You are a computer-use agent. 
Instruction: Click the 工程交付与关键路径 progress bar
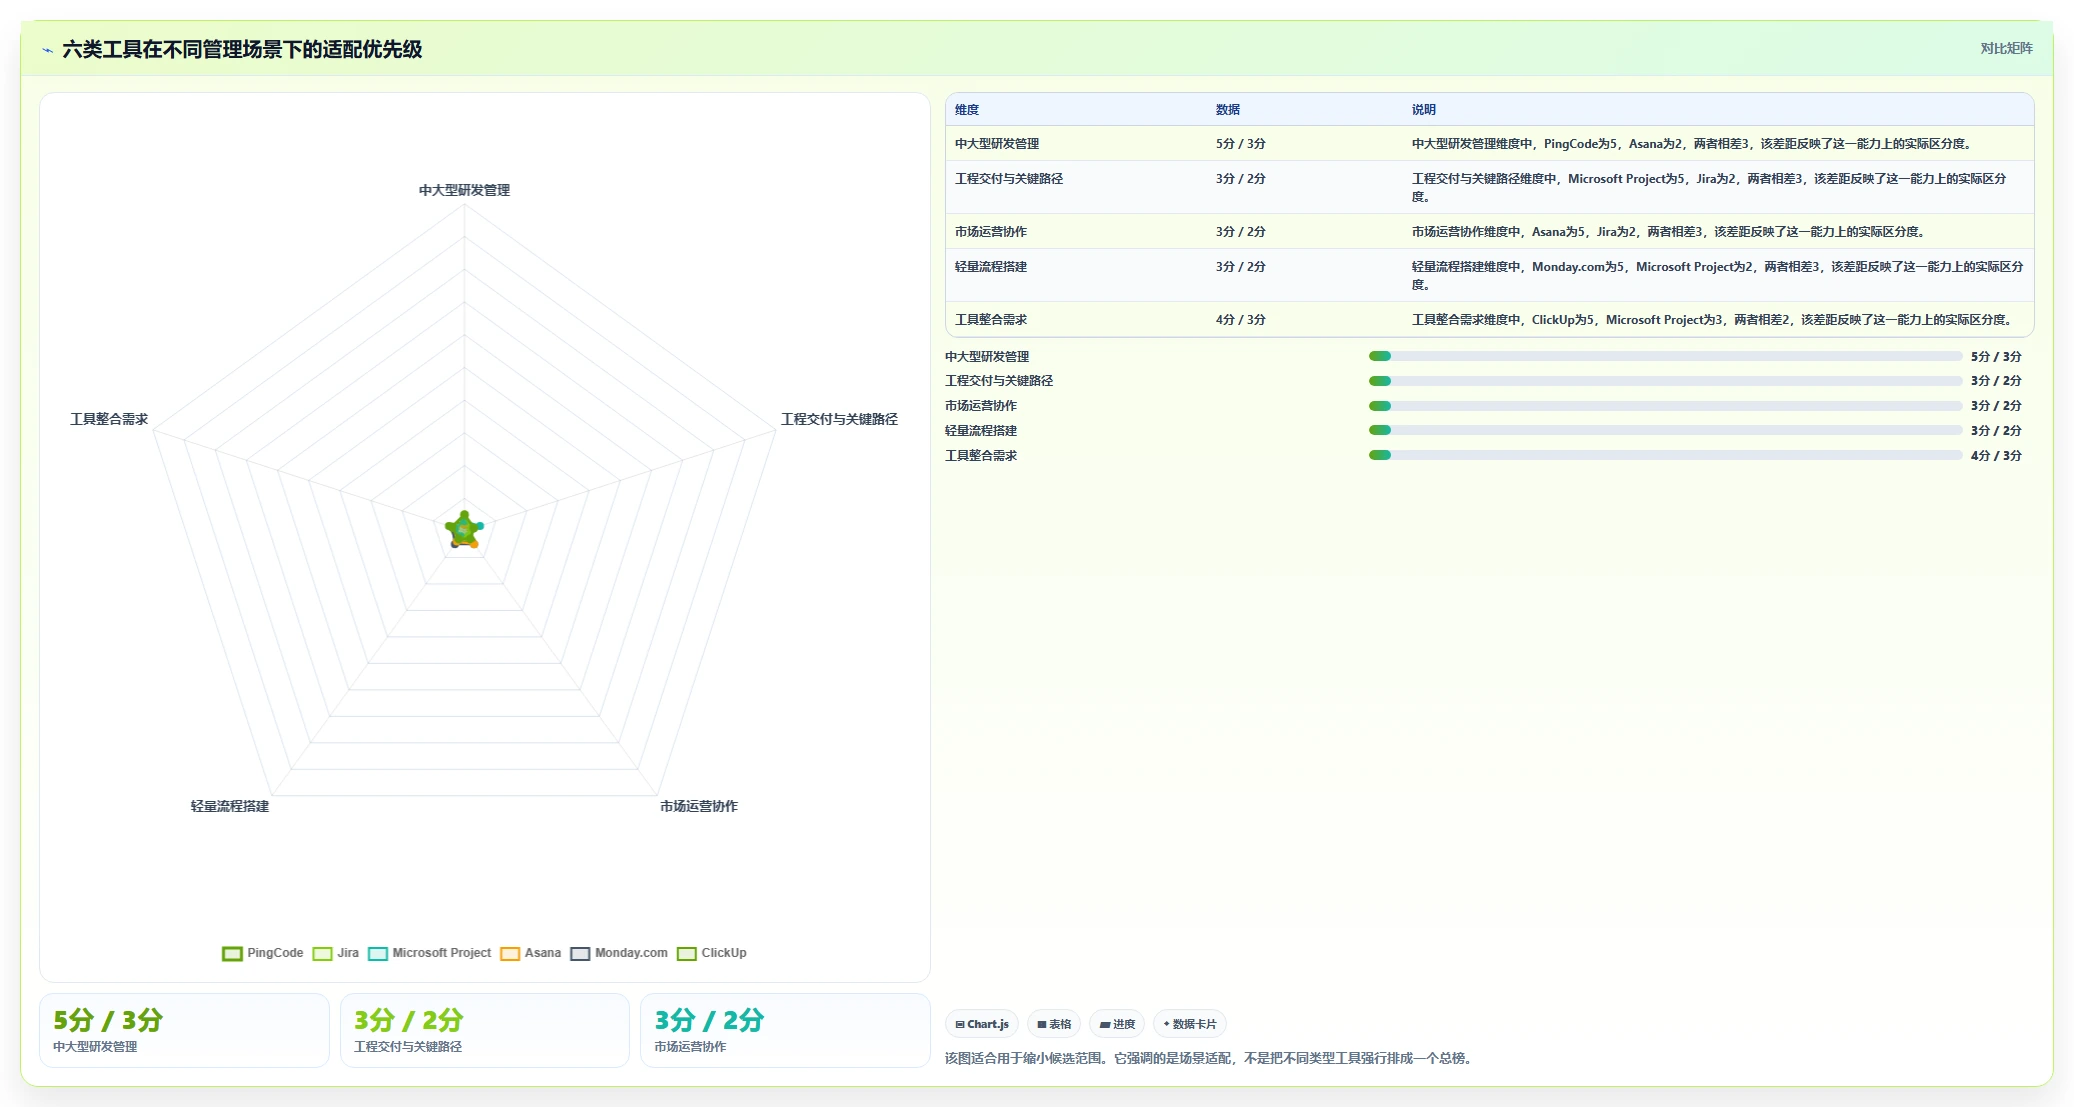[x=1665, y=381]
